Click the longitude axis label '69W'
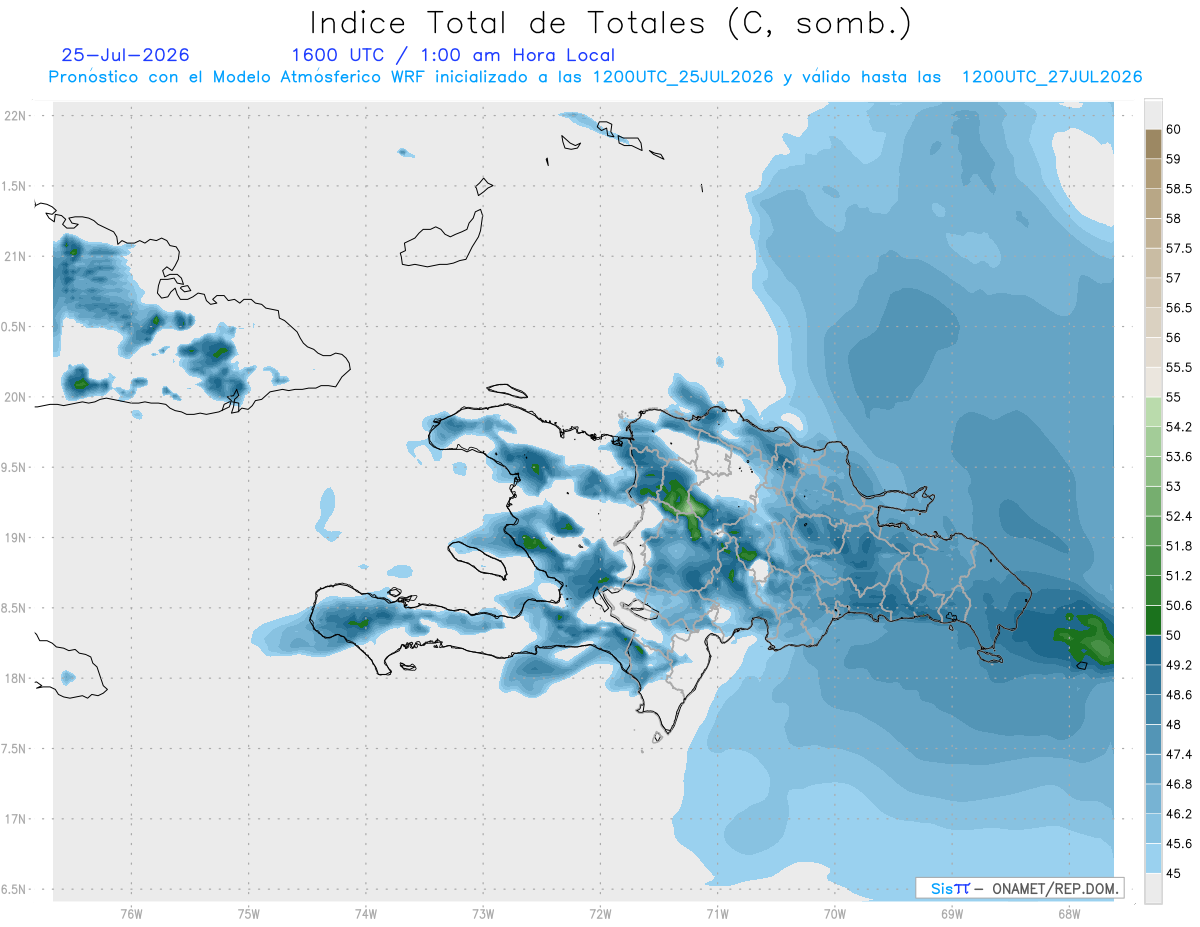 coord(951,914)
